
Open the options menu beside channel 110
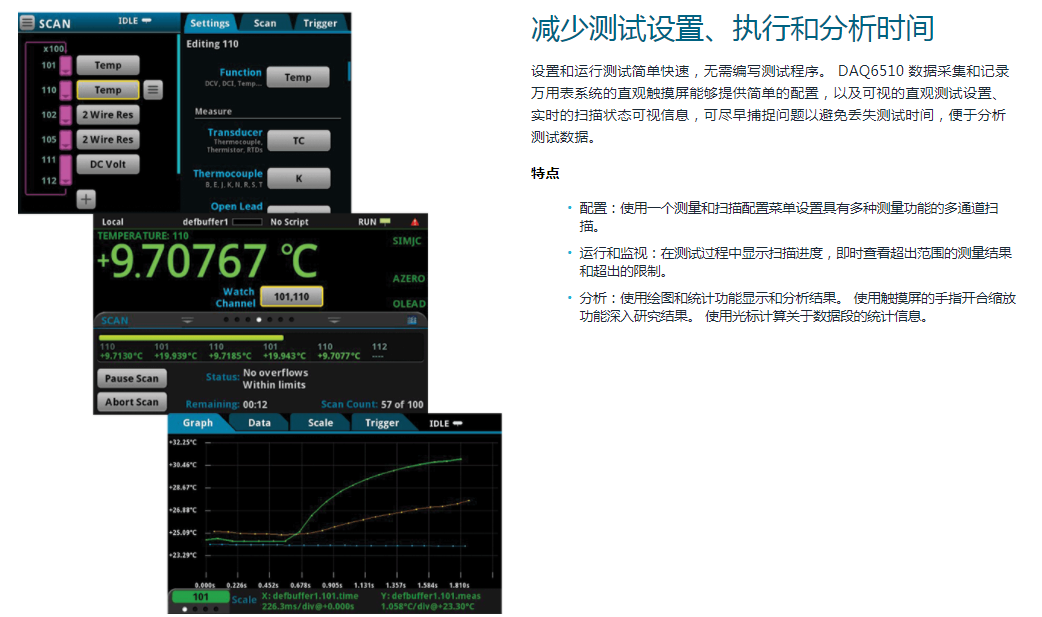153,90
